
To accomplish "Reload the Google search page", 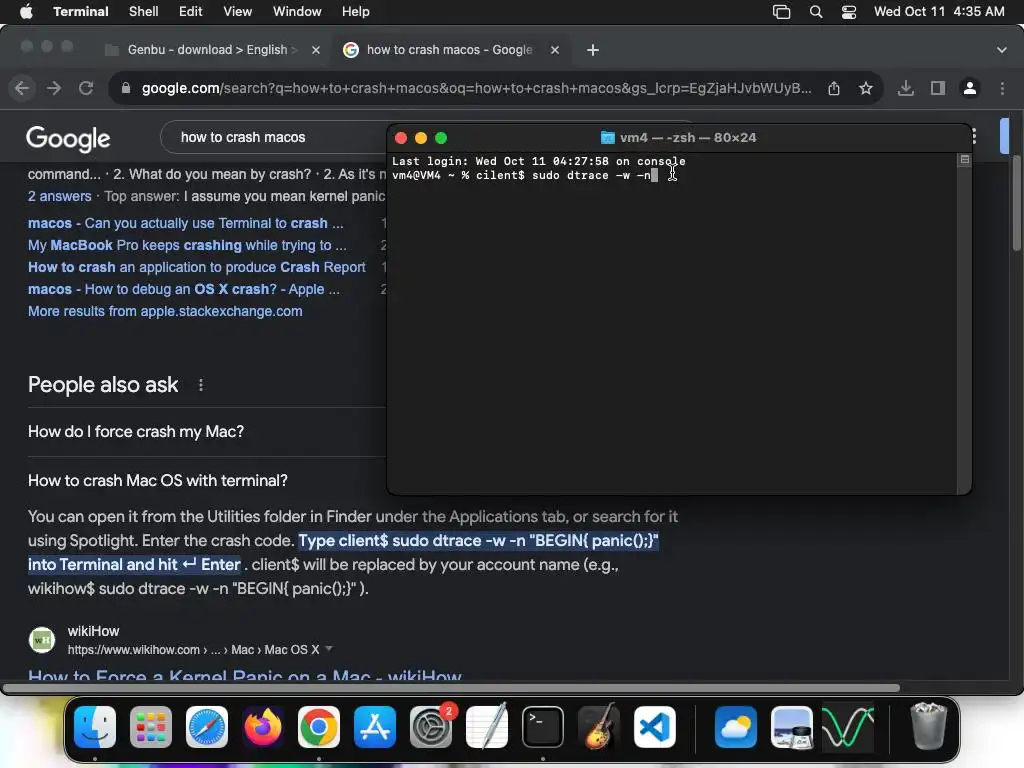I will [86, 88].
